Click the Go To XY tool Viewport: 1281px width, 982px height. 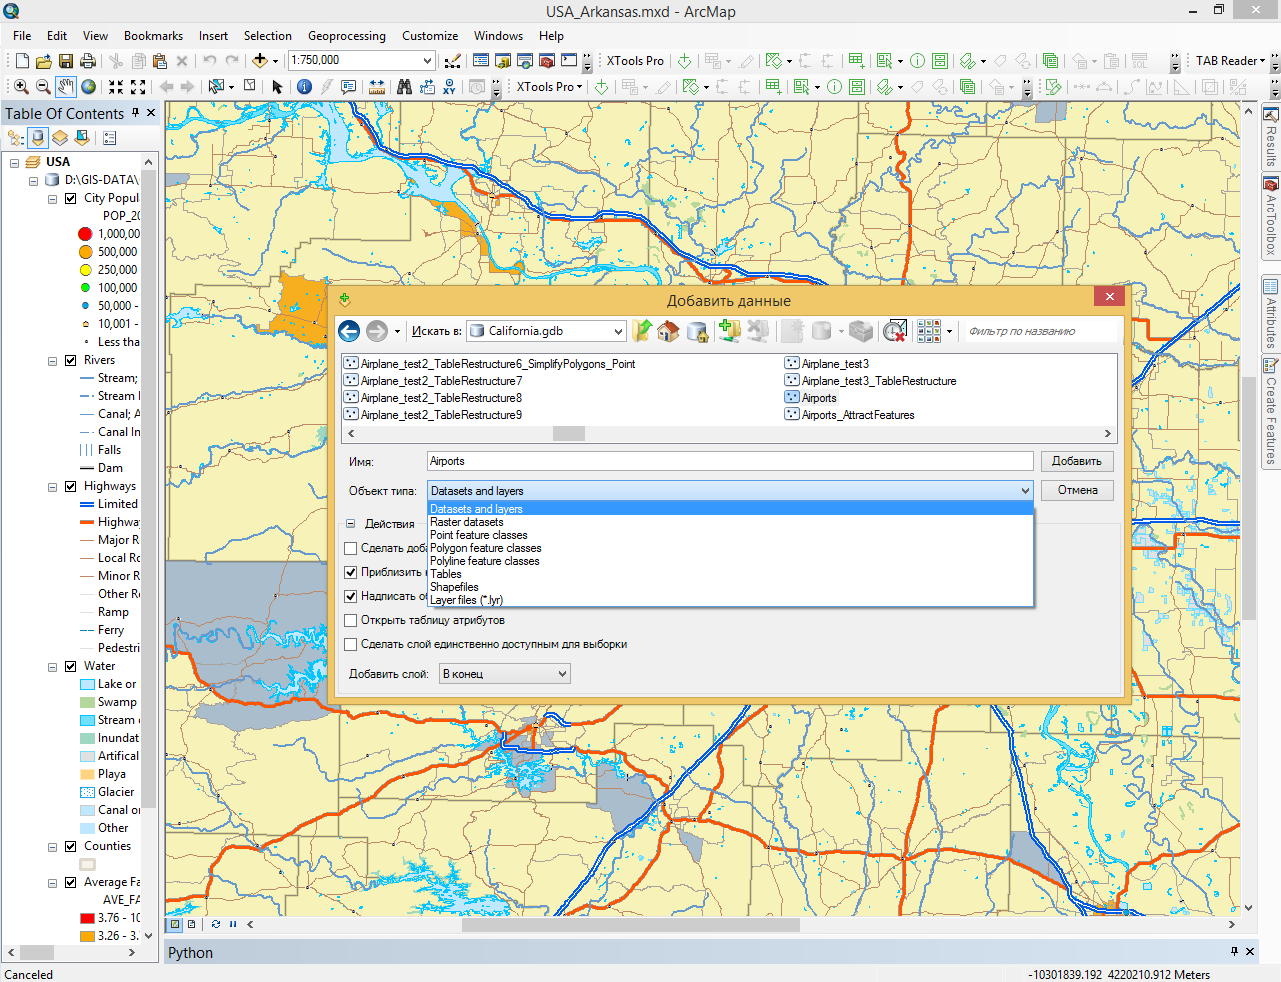[449, 87]
